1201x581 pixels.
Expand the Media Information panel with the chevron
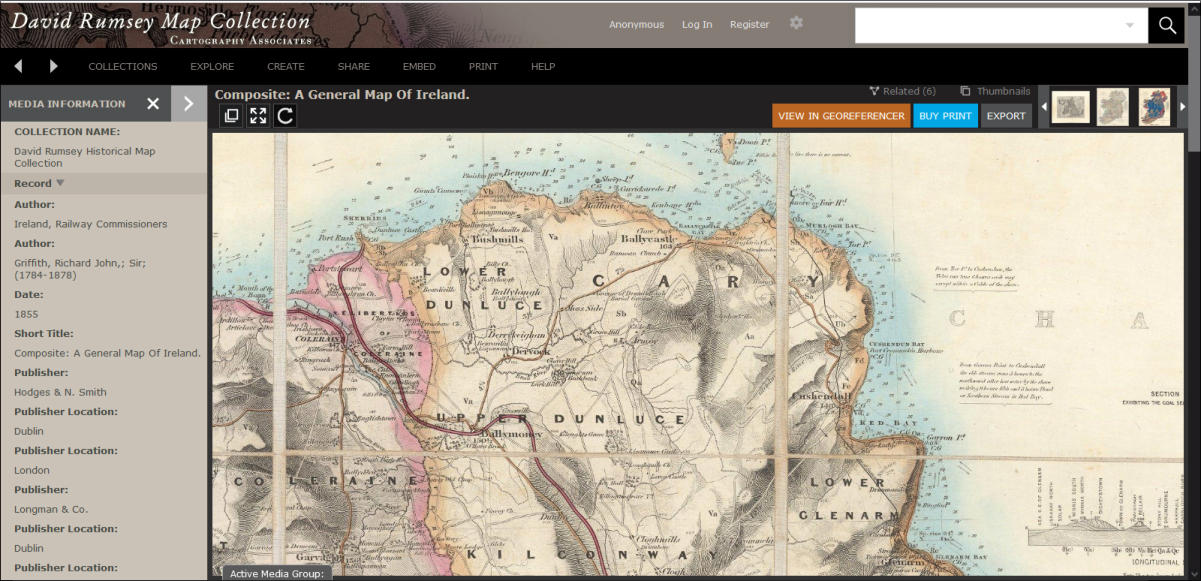[189, 103]
